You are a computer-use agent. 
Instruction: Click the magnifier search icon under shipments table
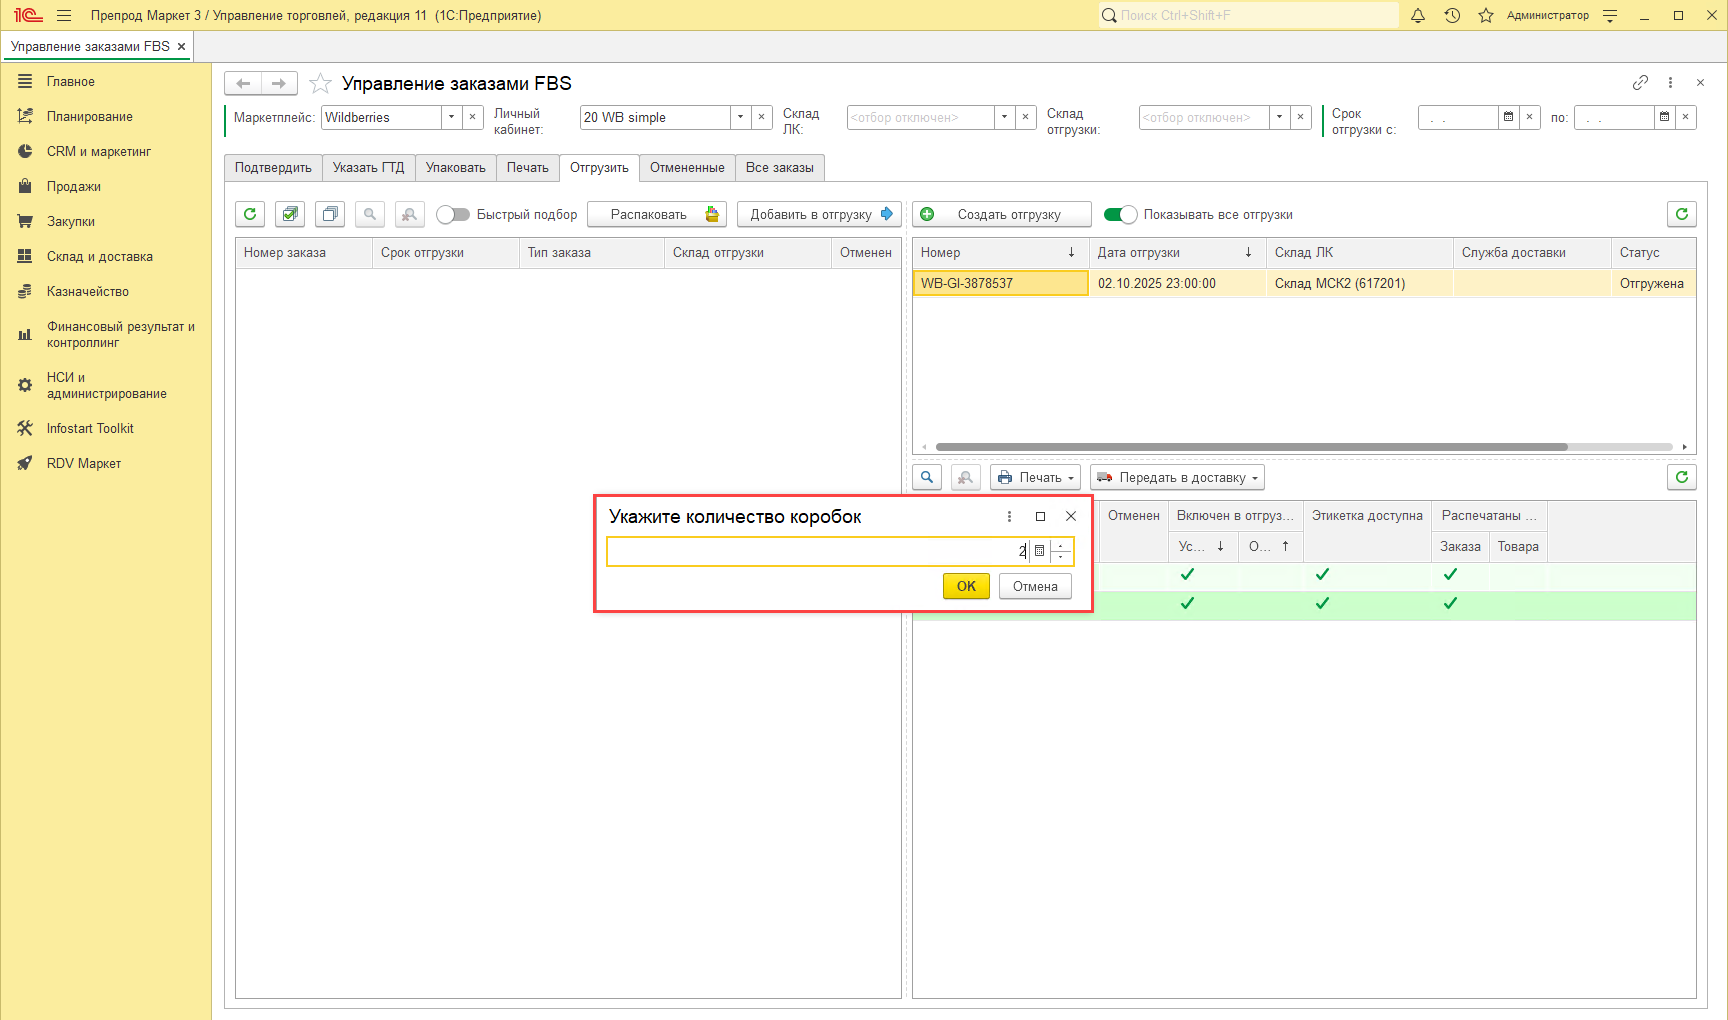pos(927,478)
